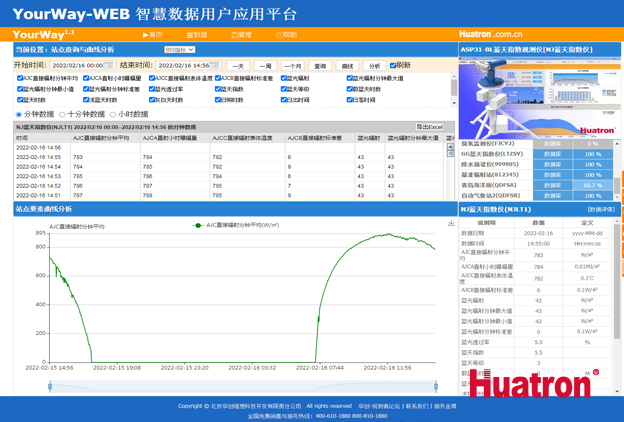Click the 数据库 icon for 基准辐射站
This screenshot has height=422, width=624.
[x=552, y=175]
